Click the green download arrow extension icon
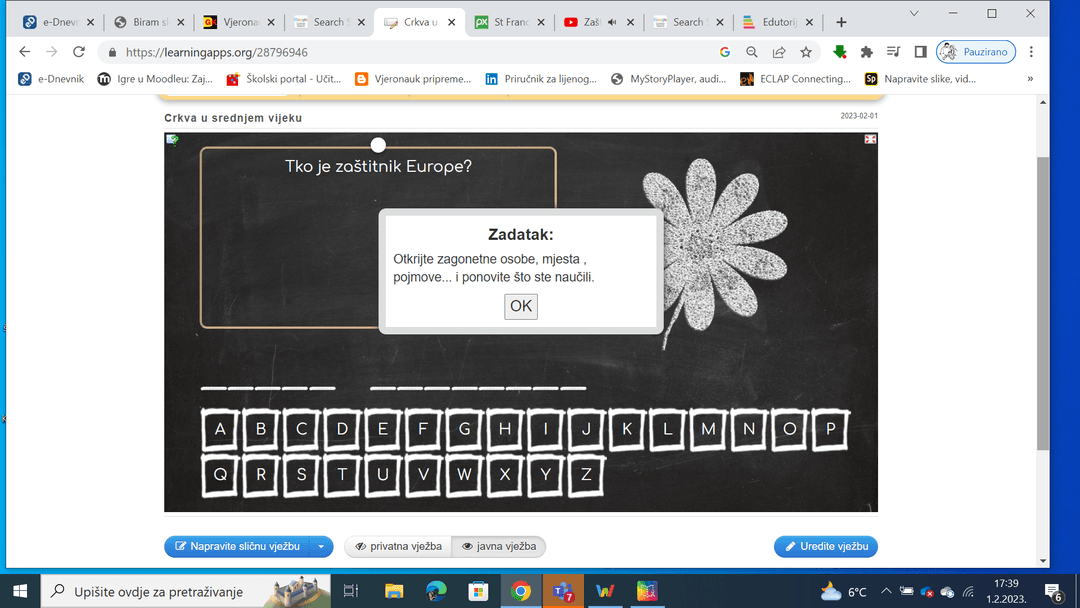1080x608 pixels. tap(840, 52)
